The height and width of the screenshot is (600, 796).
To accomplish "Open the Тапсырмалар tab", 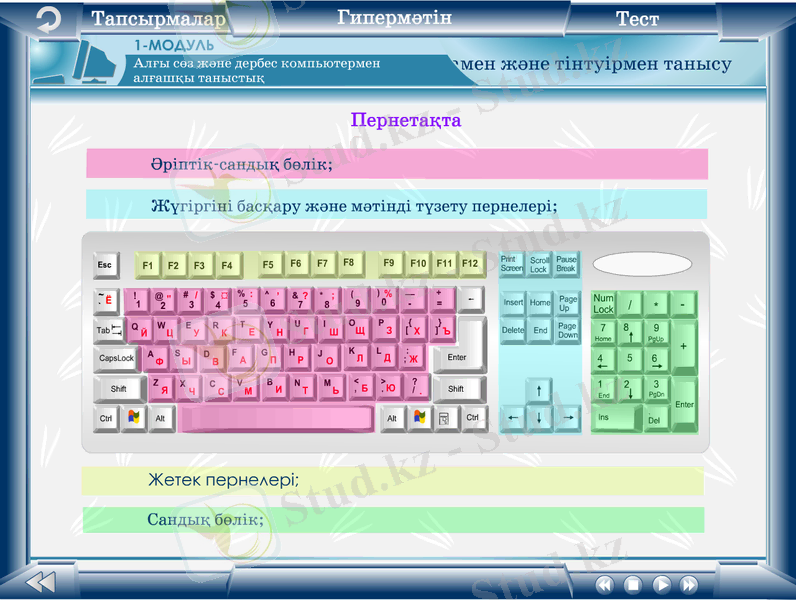I will (158, 19).
